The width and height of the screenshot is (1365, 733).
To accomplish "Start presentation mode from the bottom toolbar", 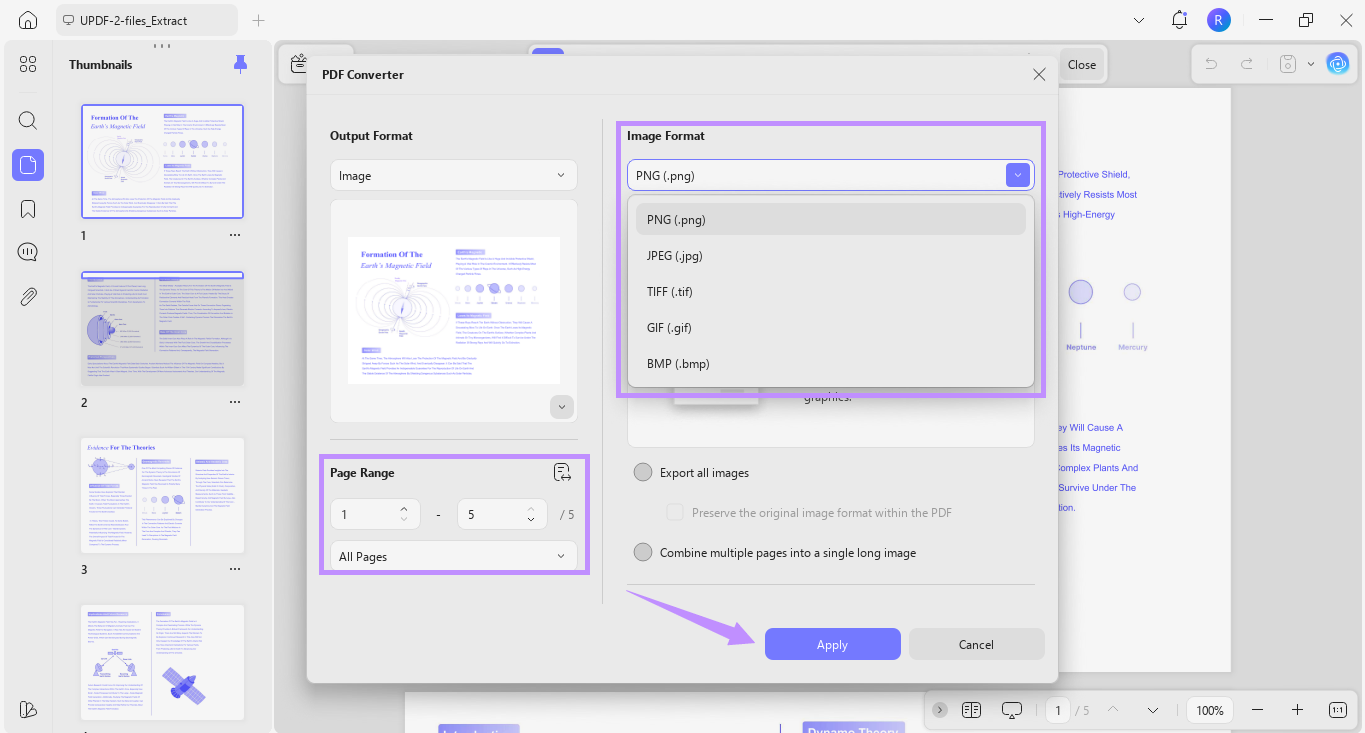I will tap(1012, 709).
